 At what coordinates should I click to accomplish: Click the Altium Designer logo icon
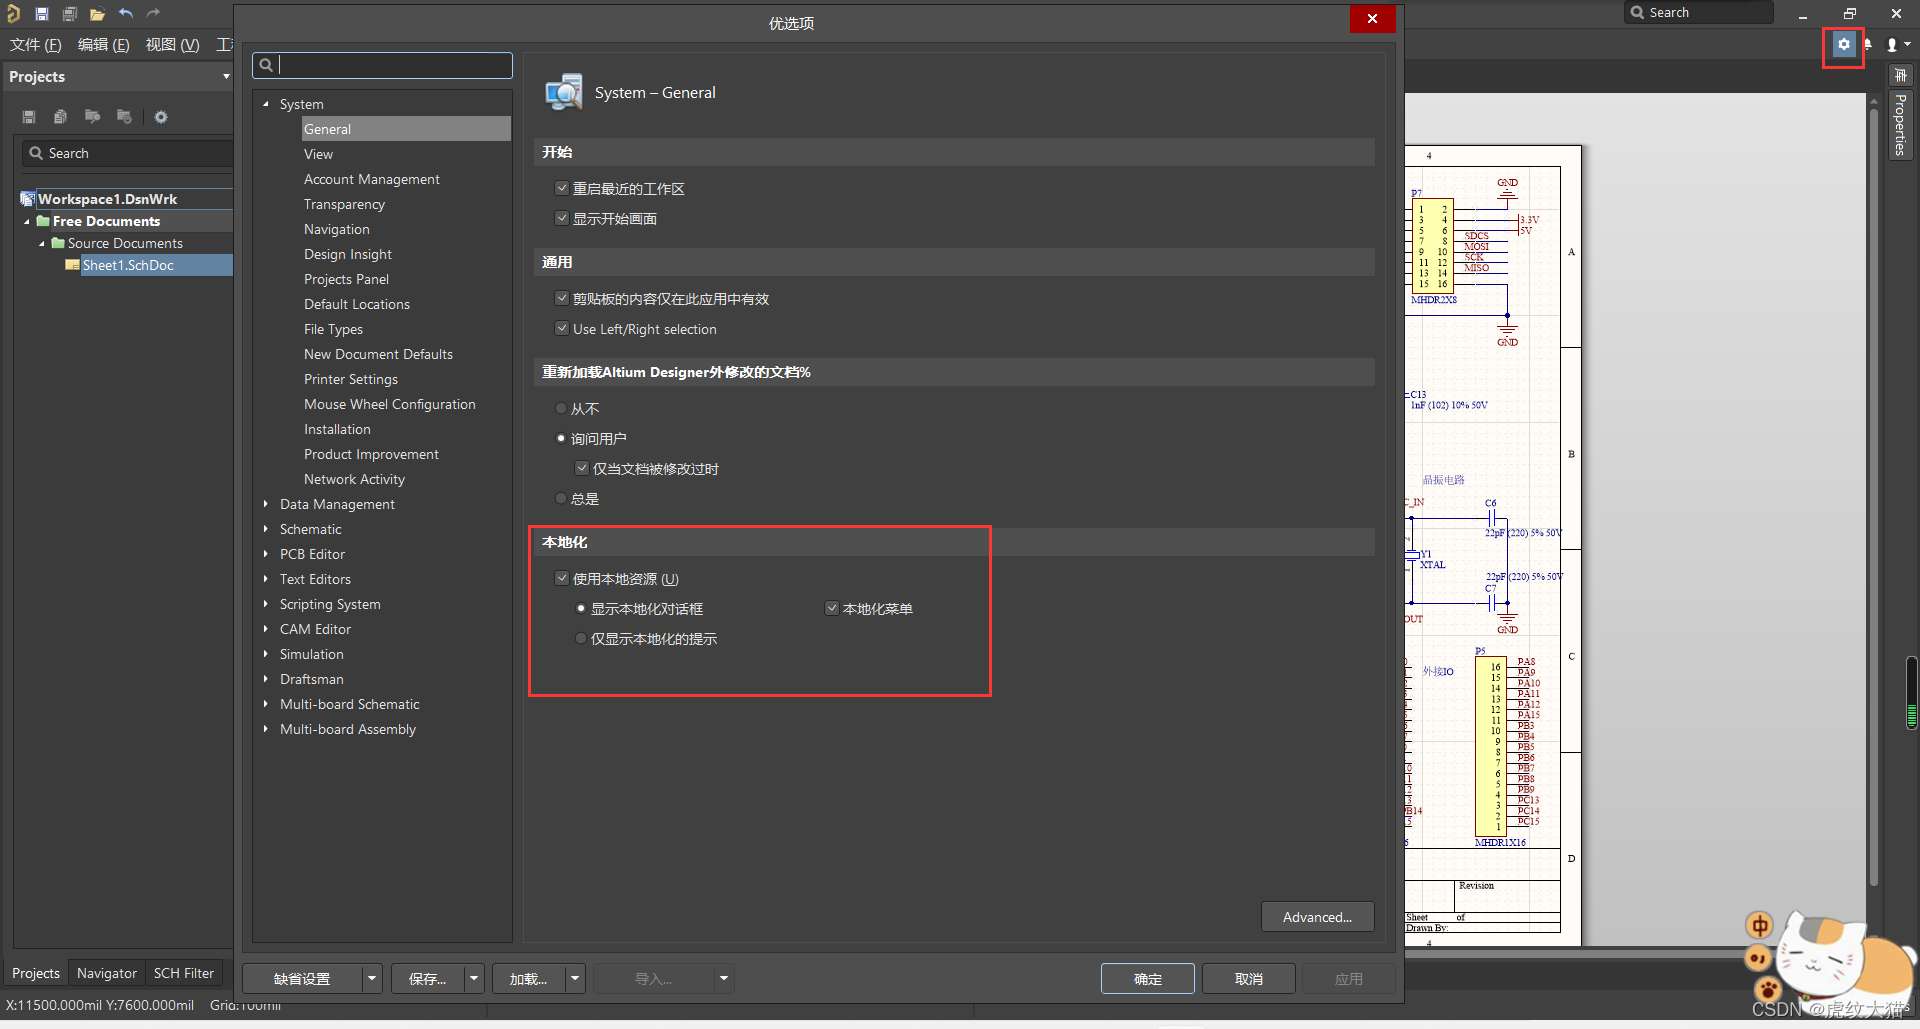(x=13, y=13)
